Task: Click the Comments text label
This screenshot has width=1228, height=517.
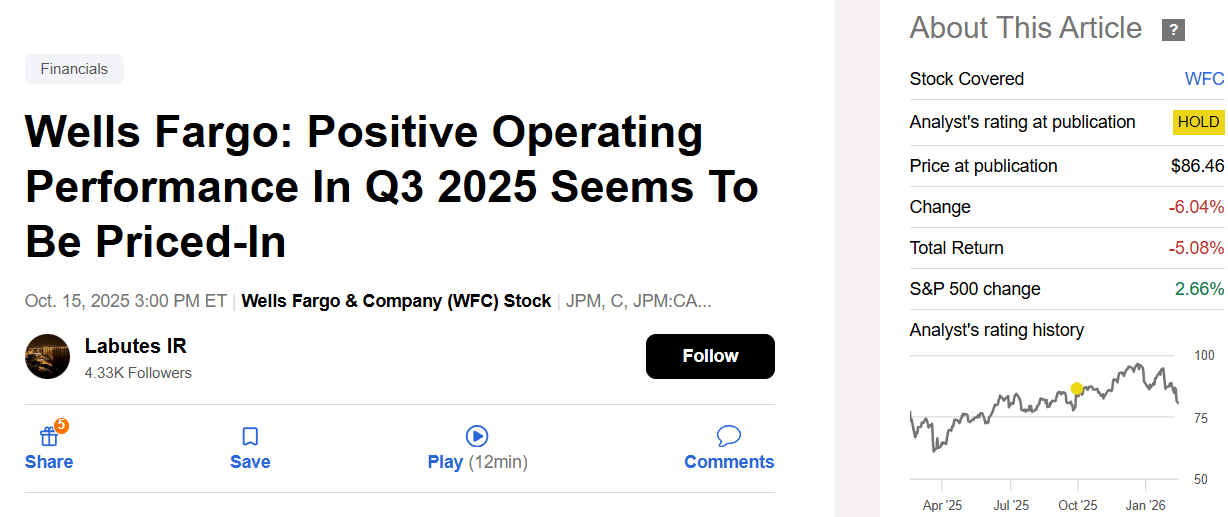Action: click(x=729, y=462)
